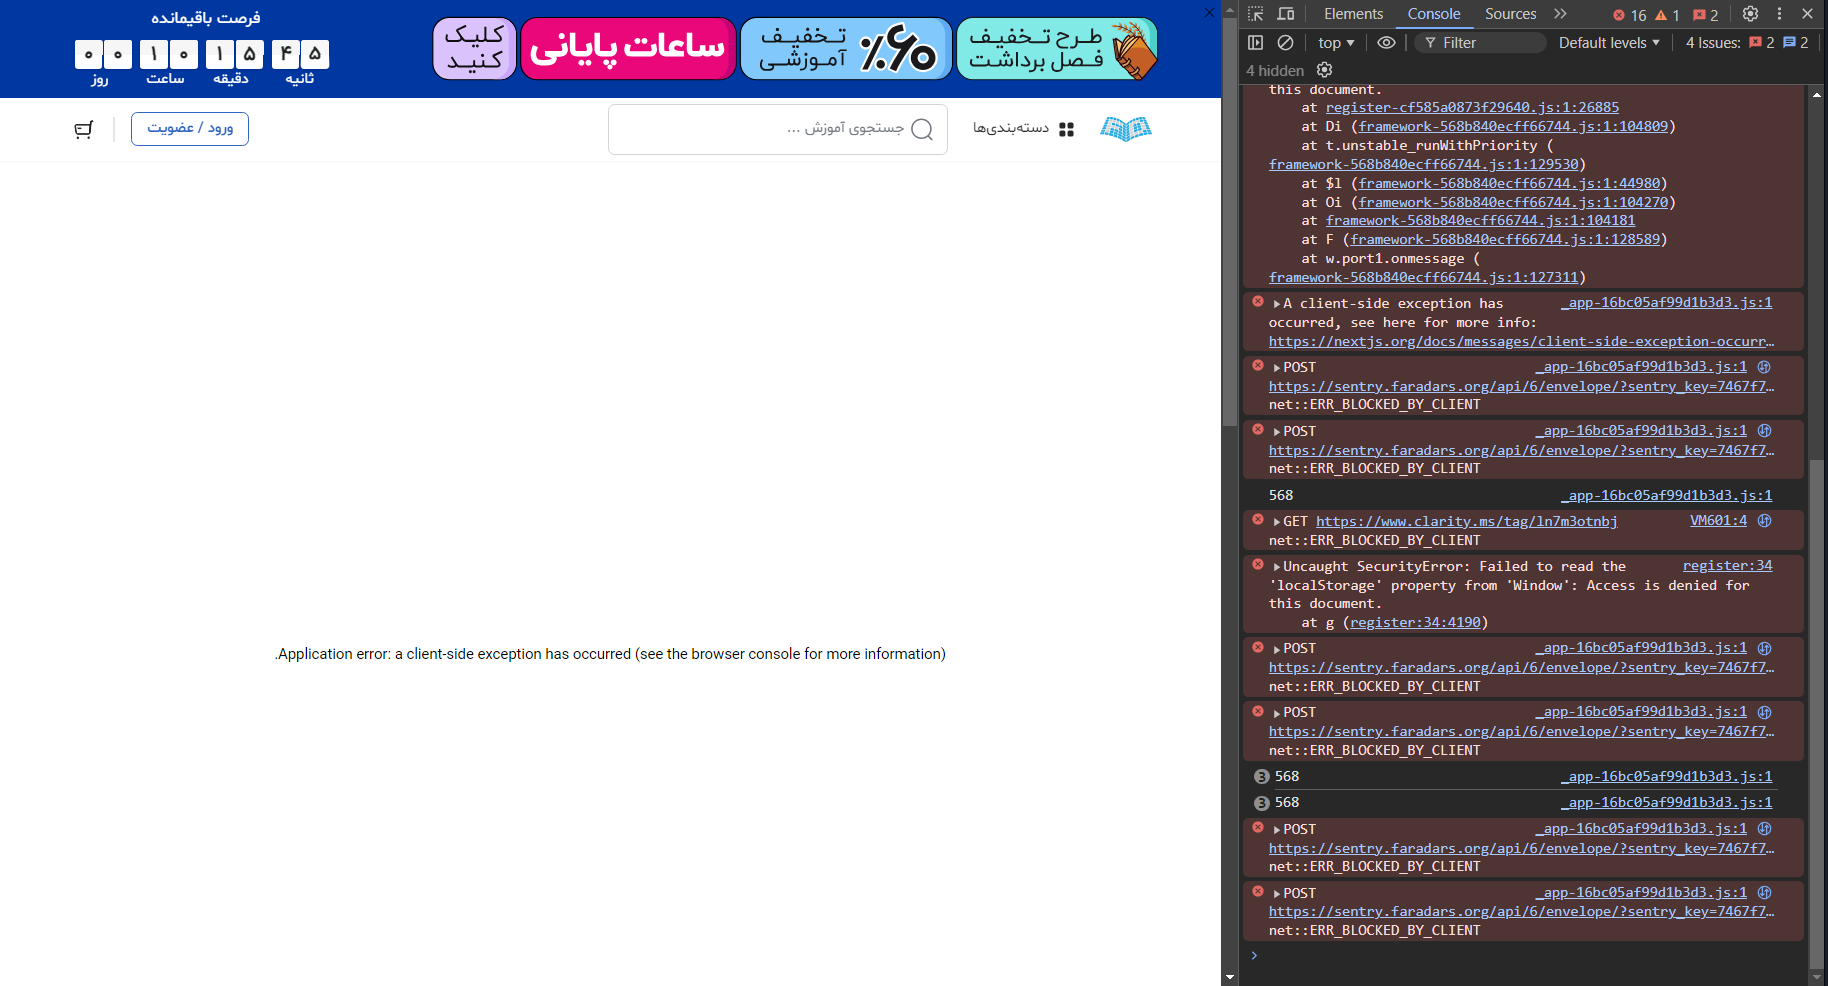Open the categories grid icon menu
This screenshot has height=986, width=1828.
1066,129
